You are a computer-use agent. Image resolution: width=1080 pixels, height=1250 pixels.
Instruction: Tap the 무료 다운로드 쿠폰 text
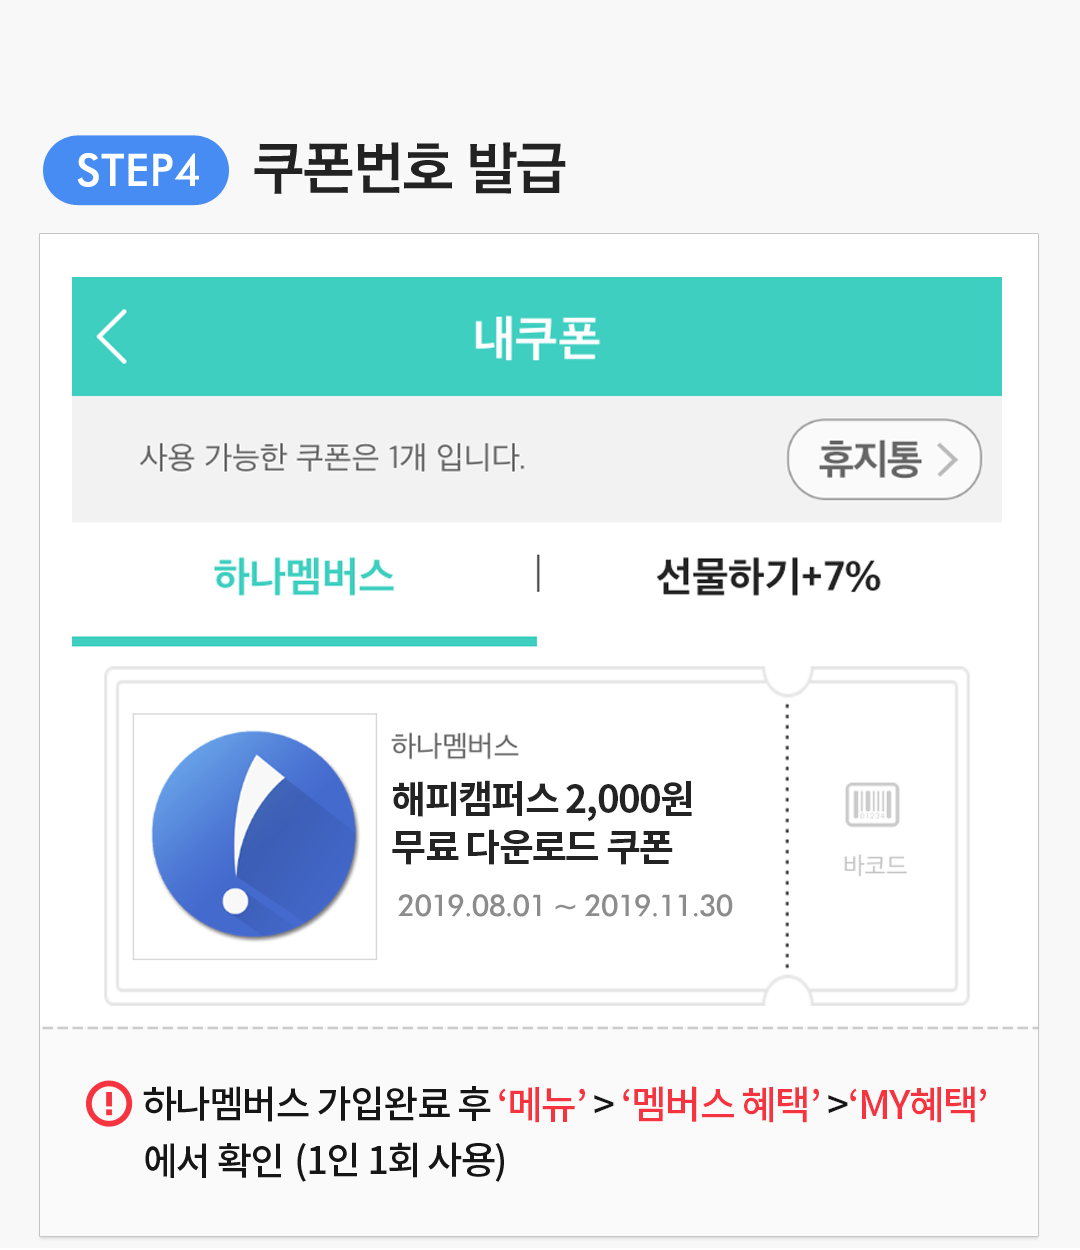point(531,847)
